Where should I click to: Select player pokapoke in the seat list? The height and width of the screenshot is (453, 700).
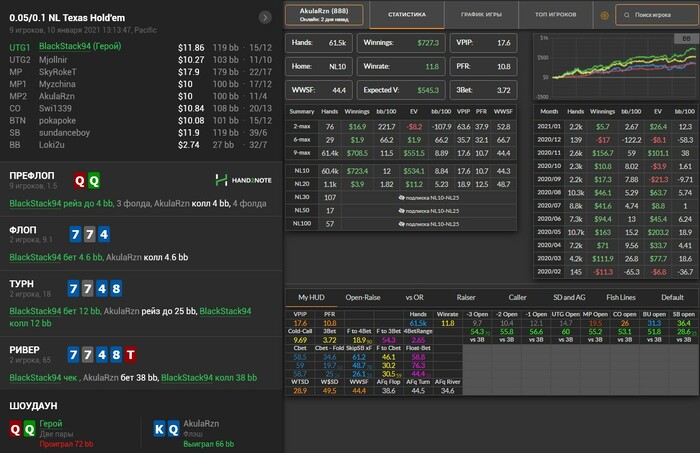(x=57, y=121)
